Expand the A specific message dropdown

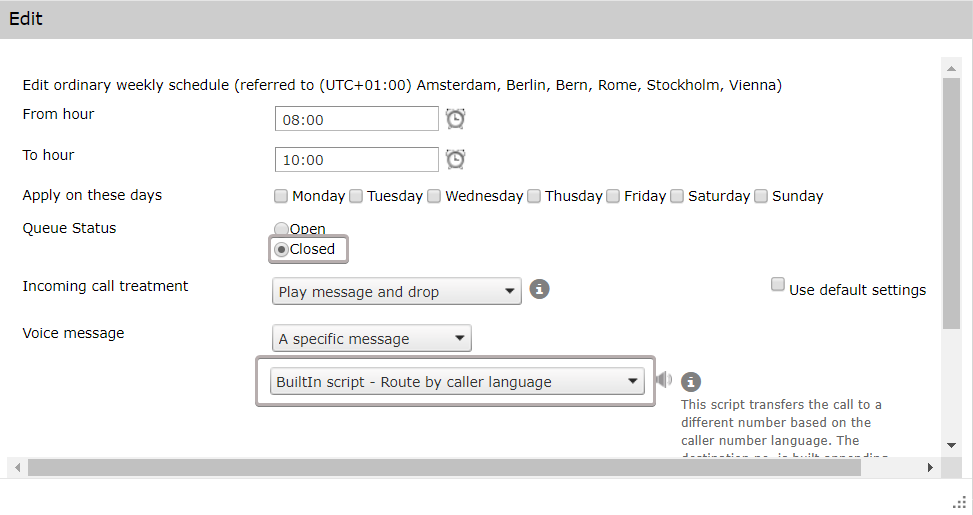(372, 339)
